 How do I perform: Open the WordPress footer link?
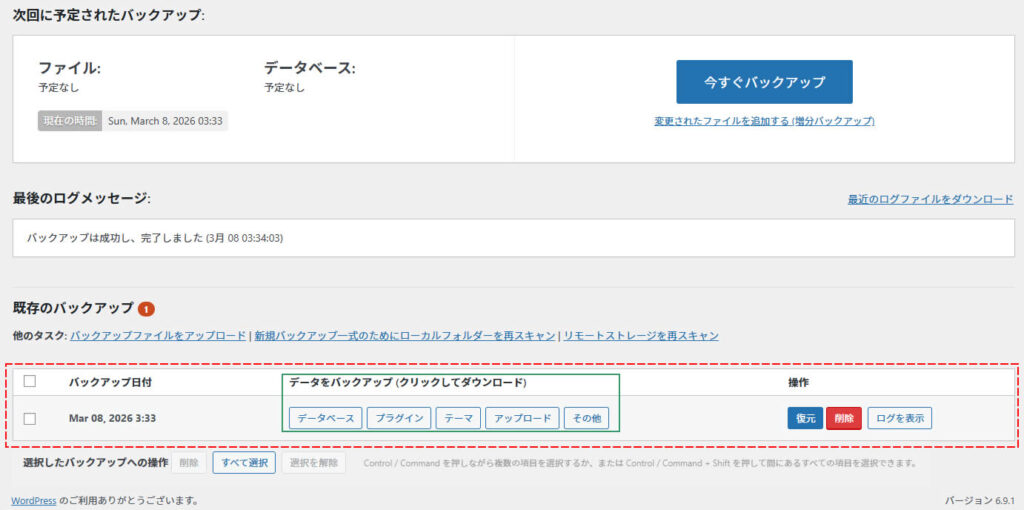[x=33, y=501]
